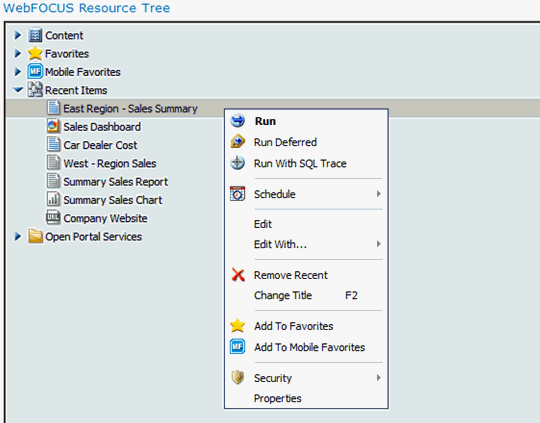Open the Edit With submenu arrow
Screen dimensions: 540x423
point(378,244)
